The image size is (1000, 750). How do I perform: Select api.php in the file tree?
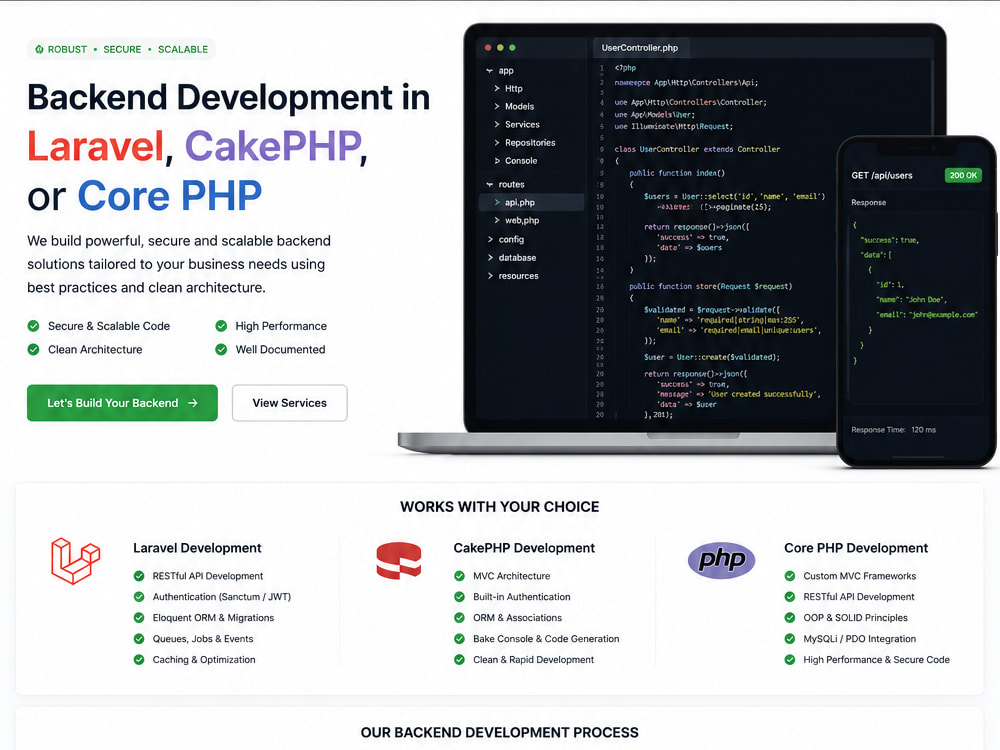531,202
